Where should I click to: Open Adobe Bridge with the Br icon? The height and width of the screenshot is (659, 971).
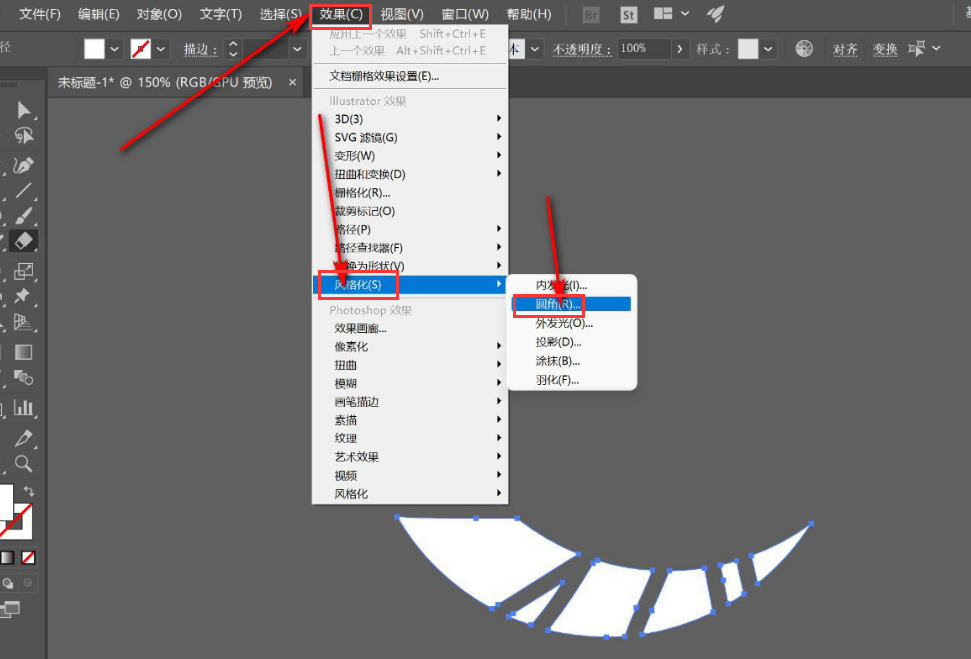(x=590, y=15)
